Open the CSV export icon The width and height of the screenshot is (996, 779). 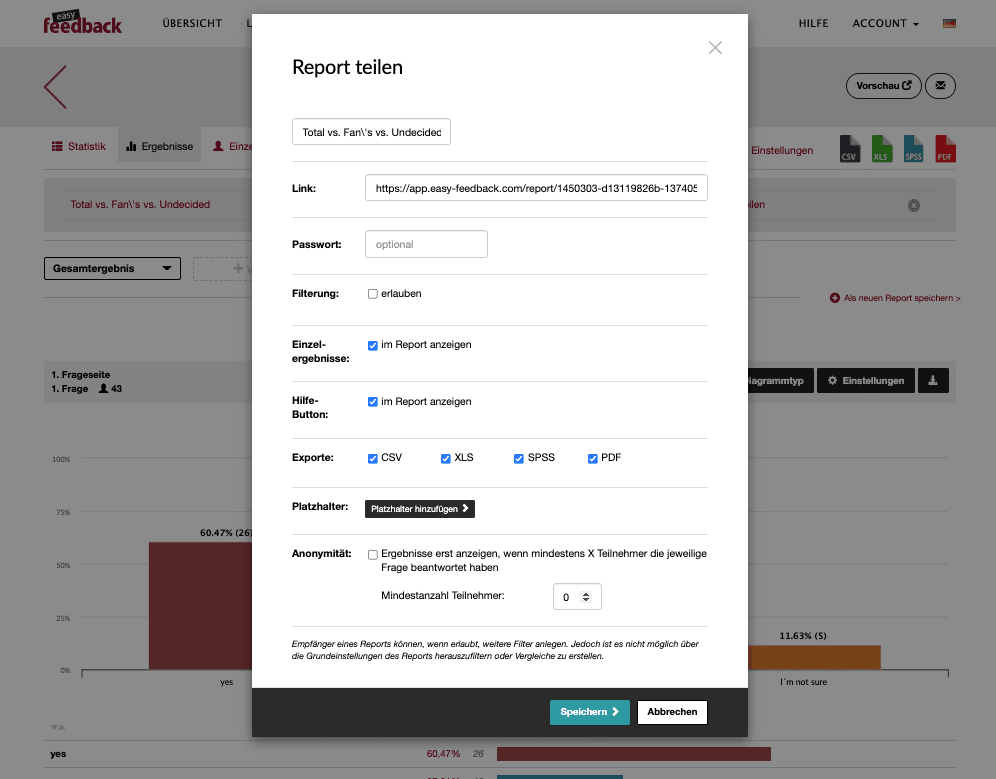849,150
